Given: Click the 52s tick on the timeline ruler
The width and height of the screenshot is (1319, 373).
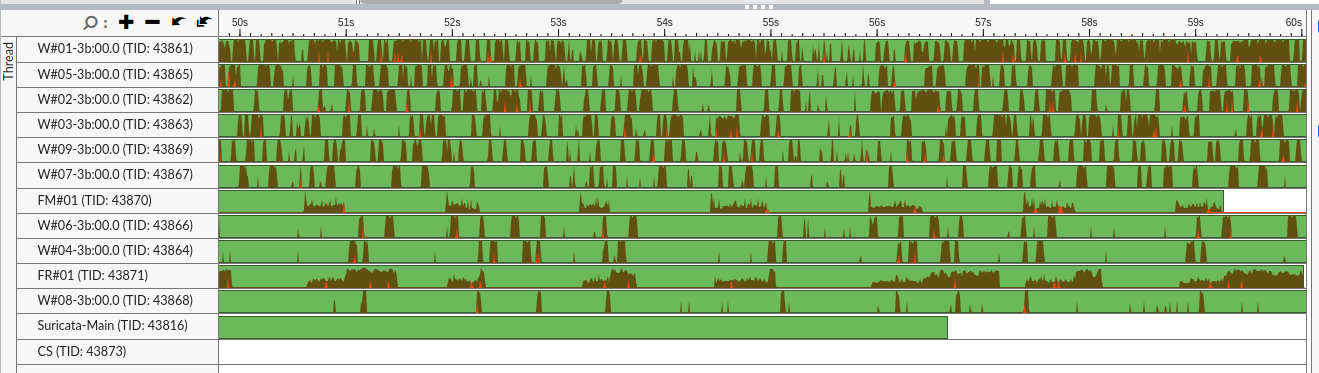Looking at the screenshot, I should (x=452, y=21).
